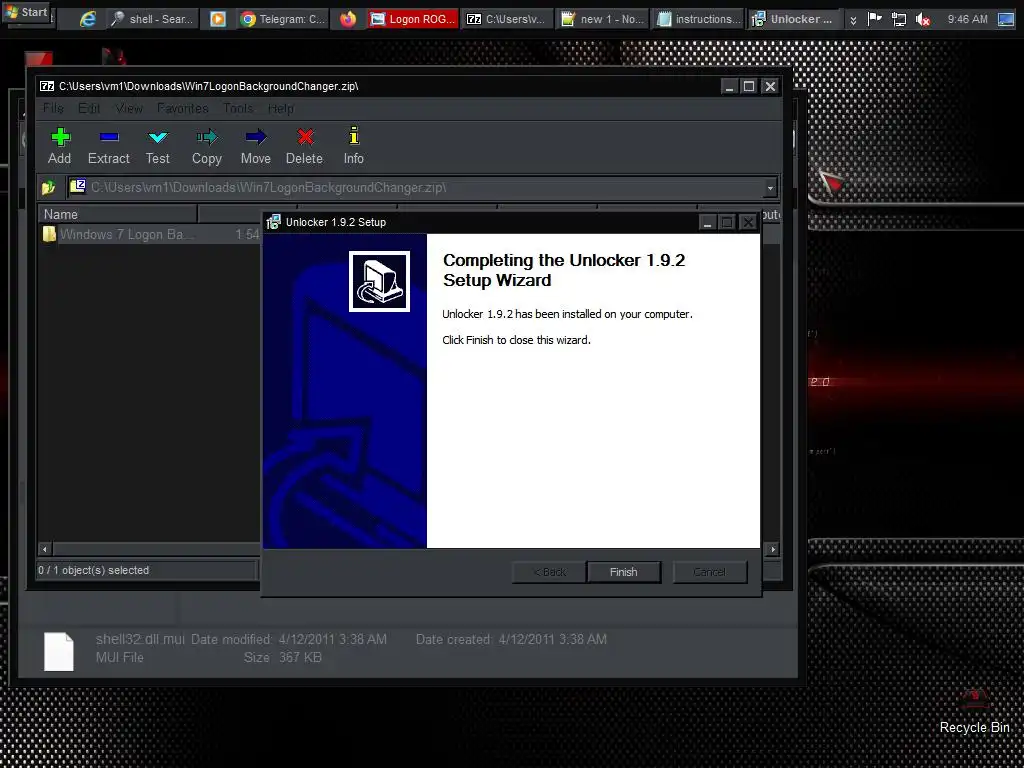Image resolution: width=1024 pixels, height=768 pixels.
Task: Sort by the Name column header in 7-Zip
Action: pyautogui.click(x=118, y=214)
